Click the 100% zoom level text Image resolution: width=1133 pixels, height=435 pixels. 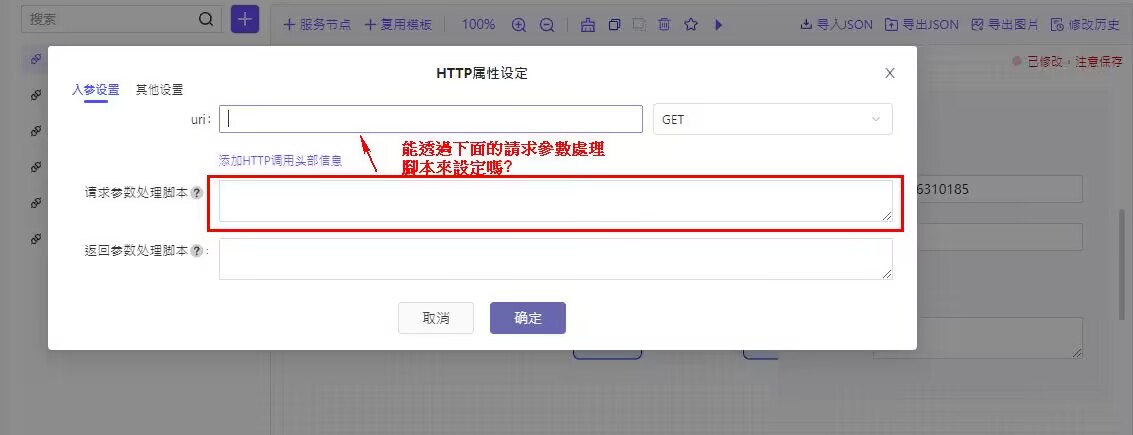coord(478,25)
